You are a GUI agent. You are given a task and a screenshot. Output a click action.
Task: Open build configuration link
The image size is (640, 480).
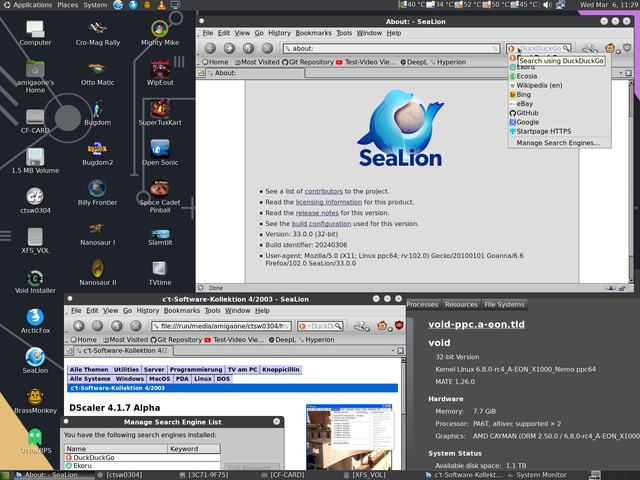[321, 224]
